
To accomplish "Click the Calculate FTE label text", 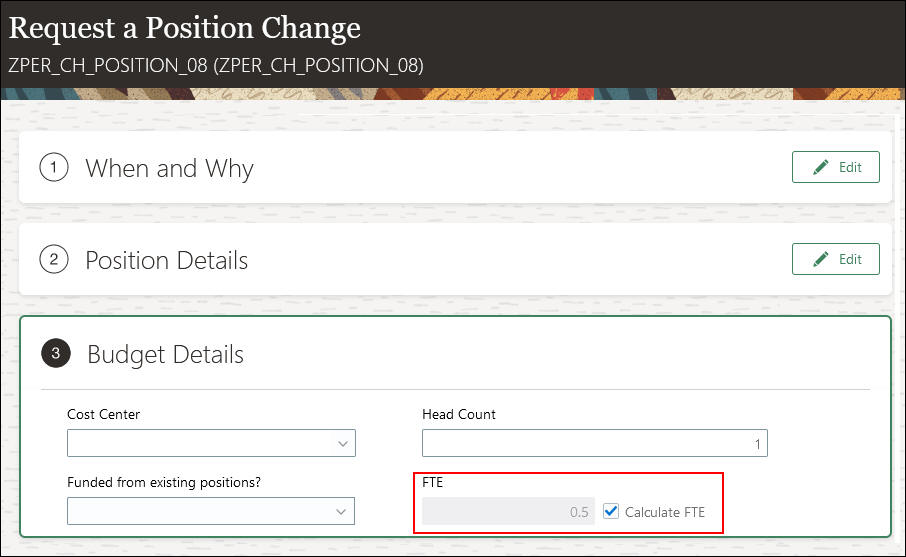I will (x=664, y=512).
